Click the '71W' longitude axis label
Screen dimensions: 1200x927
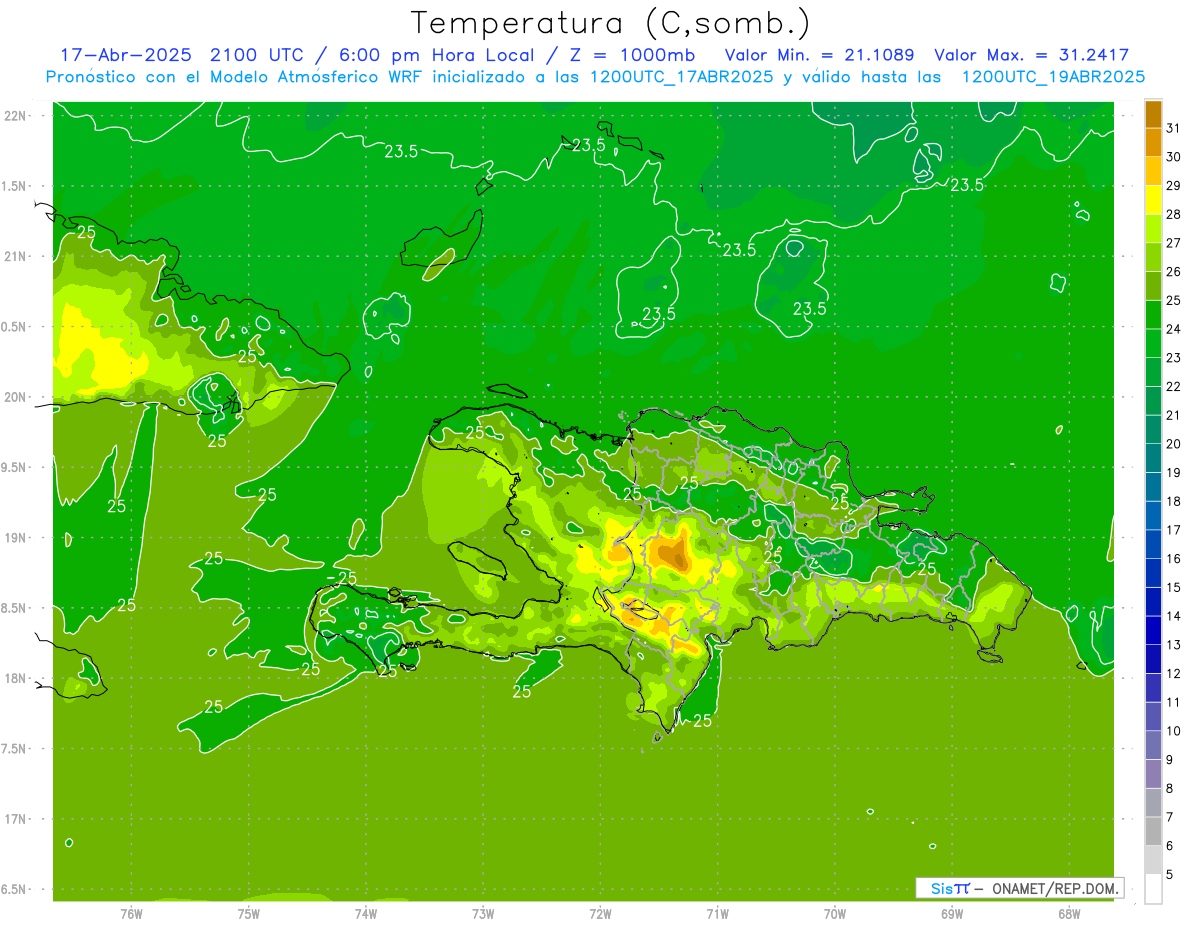pos(717,914)
